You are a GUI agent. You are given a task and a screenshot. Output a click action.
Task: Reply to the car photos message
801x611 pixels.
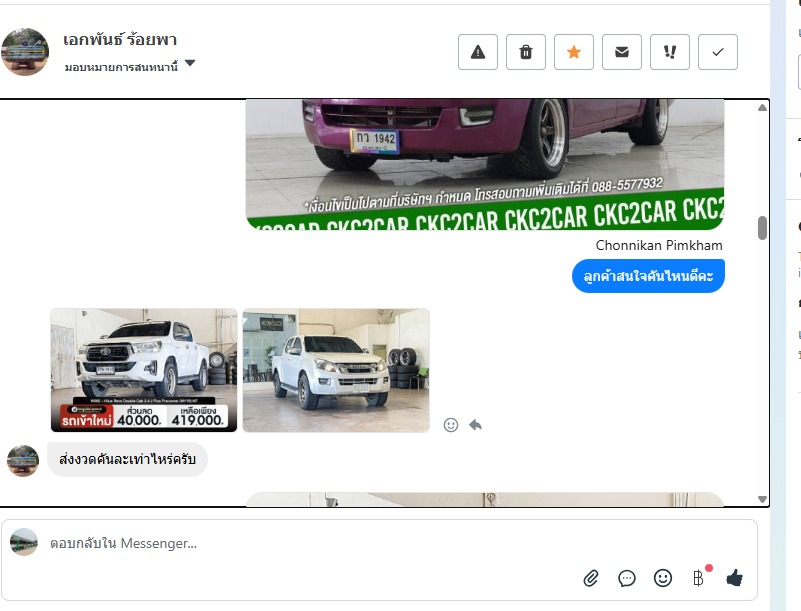coord(475,425)
